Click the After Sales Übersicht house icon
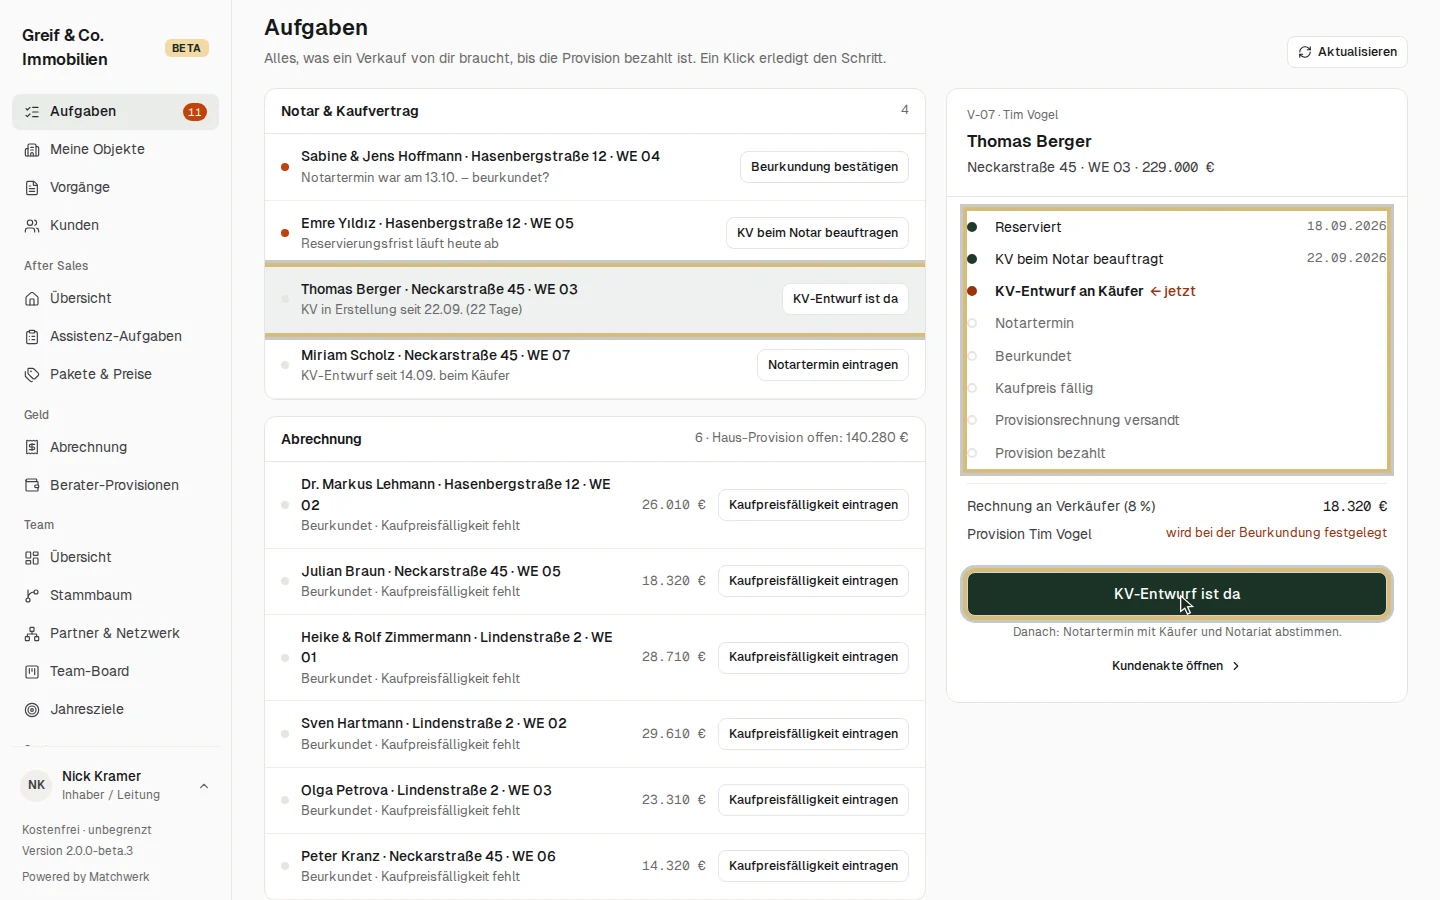Screen dimensions: 1440x900 (32, 299)
